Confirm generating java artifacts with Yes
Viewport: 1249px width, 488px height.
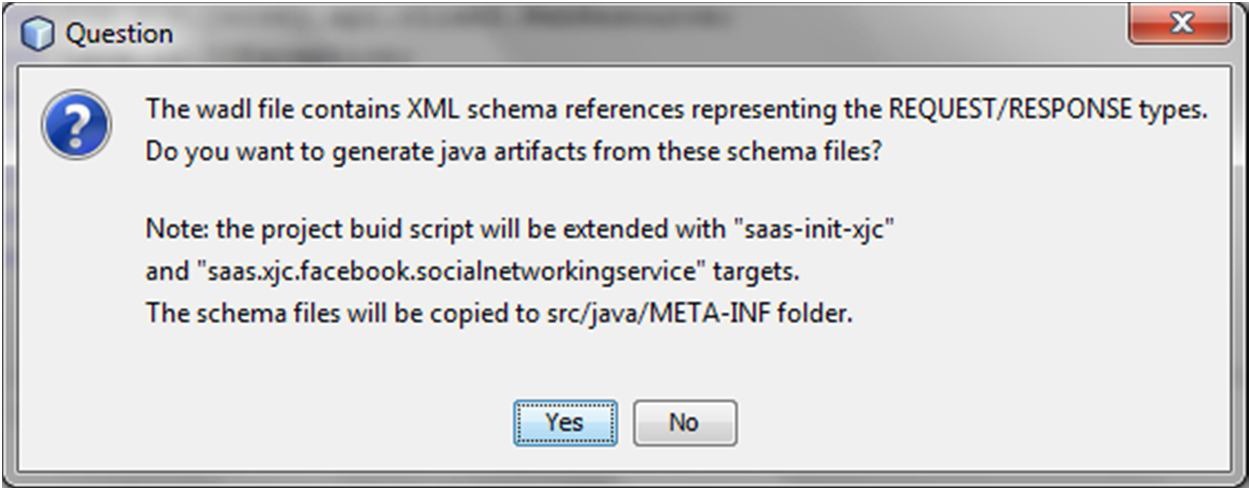point(565,423)
